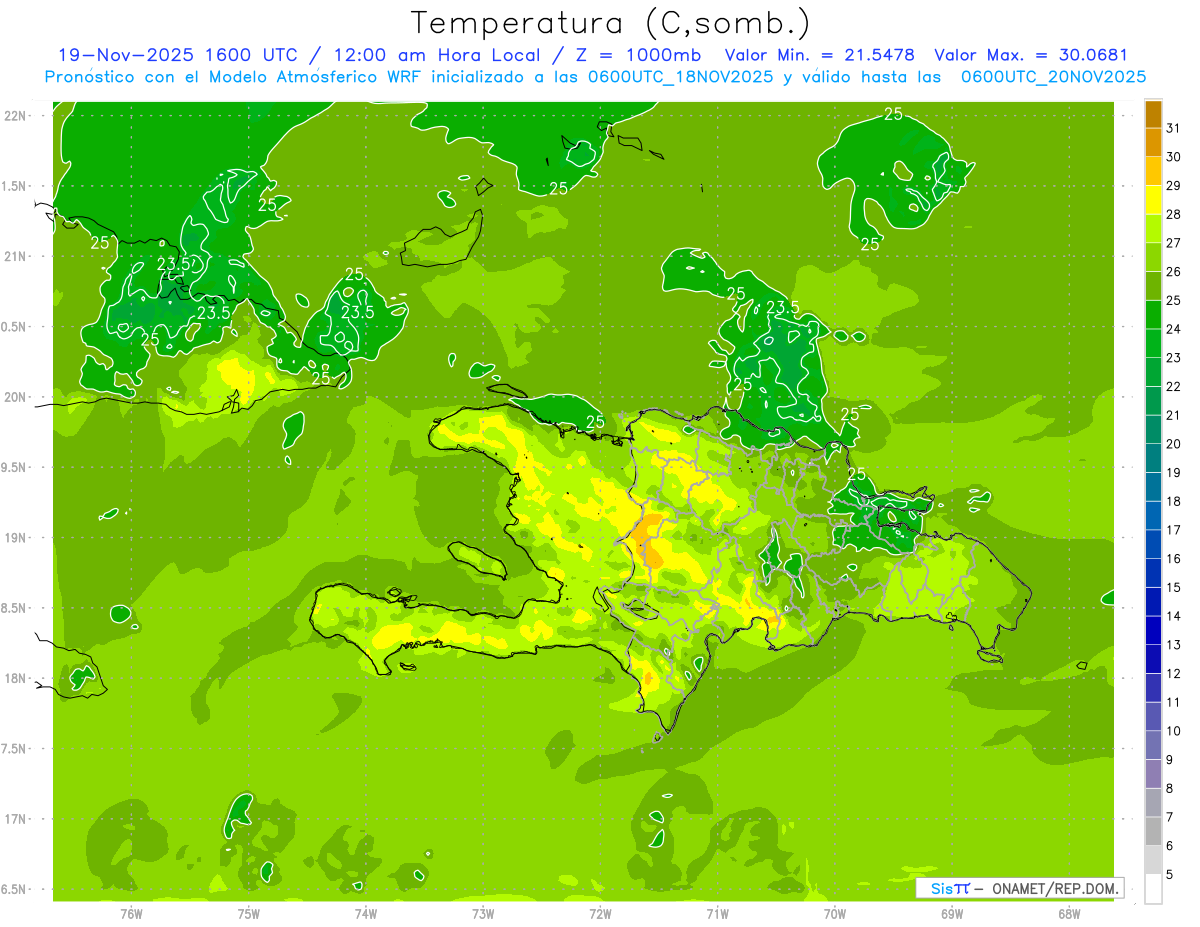Click the '8.5N' latitude axis label

pos(15,608)
